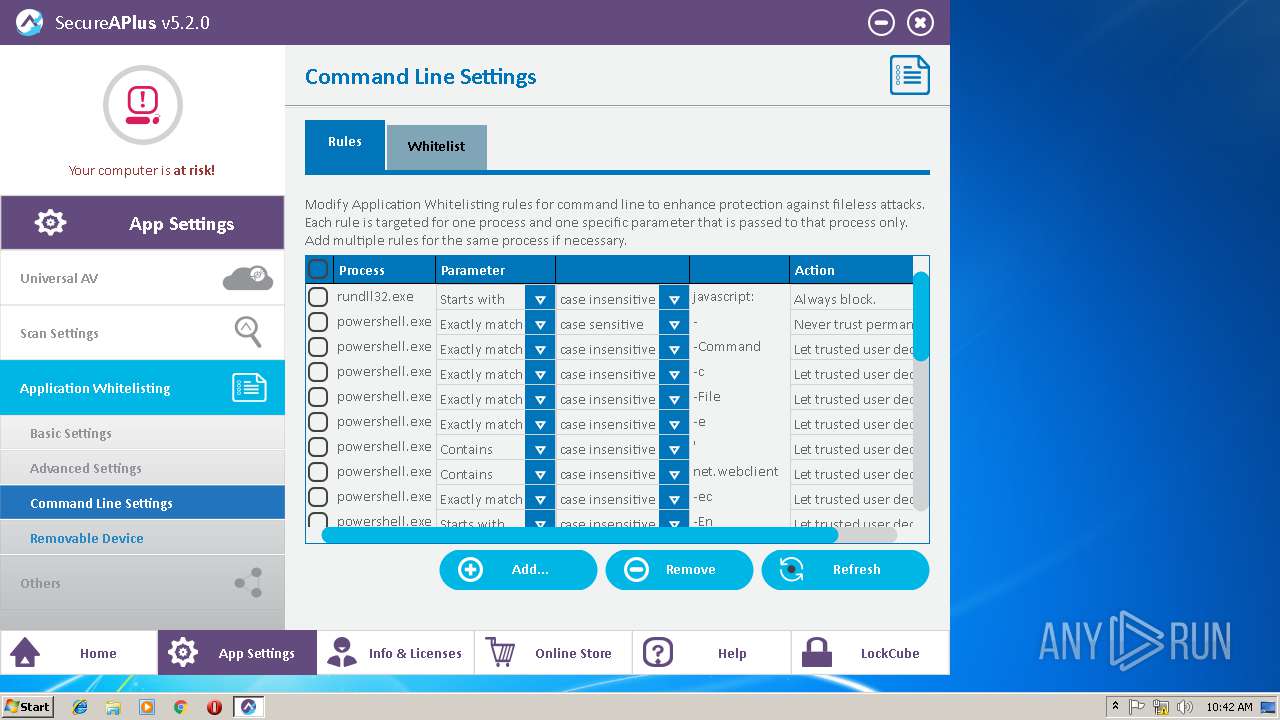Screen dimensions: 1280x720
Task: Check the rundll32.exe rule checkbox
Action: pyautogui.click(x=318, y=297)
